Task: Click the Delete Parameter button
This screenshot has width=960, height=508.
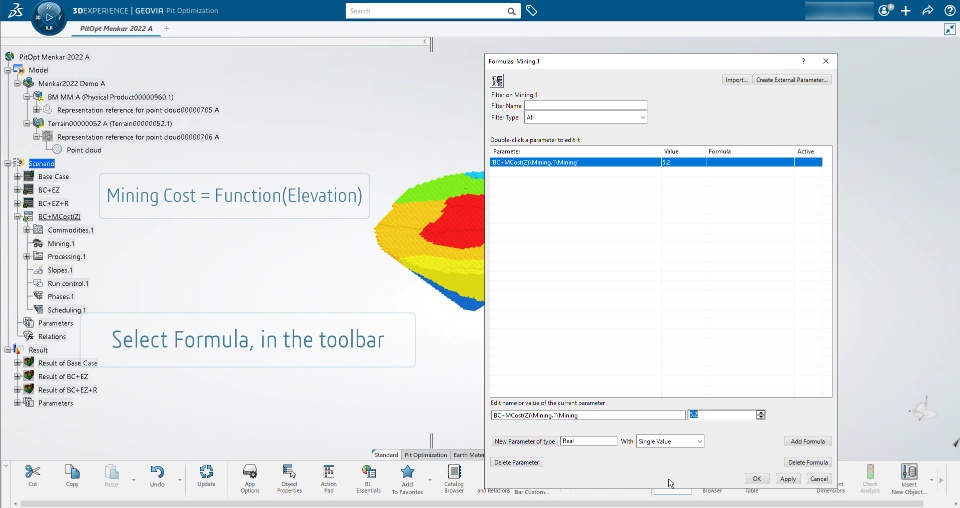Action: click(x=517, y=463)
